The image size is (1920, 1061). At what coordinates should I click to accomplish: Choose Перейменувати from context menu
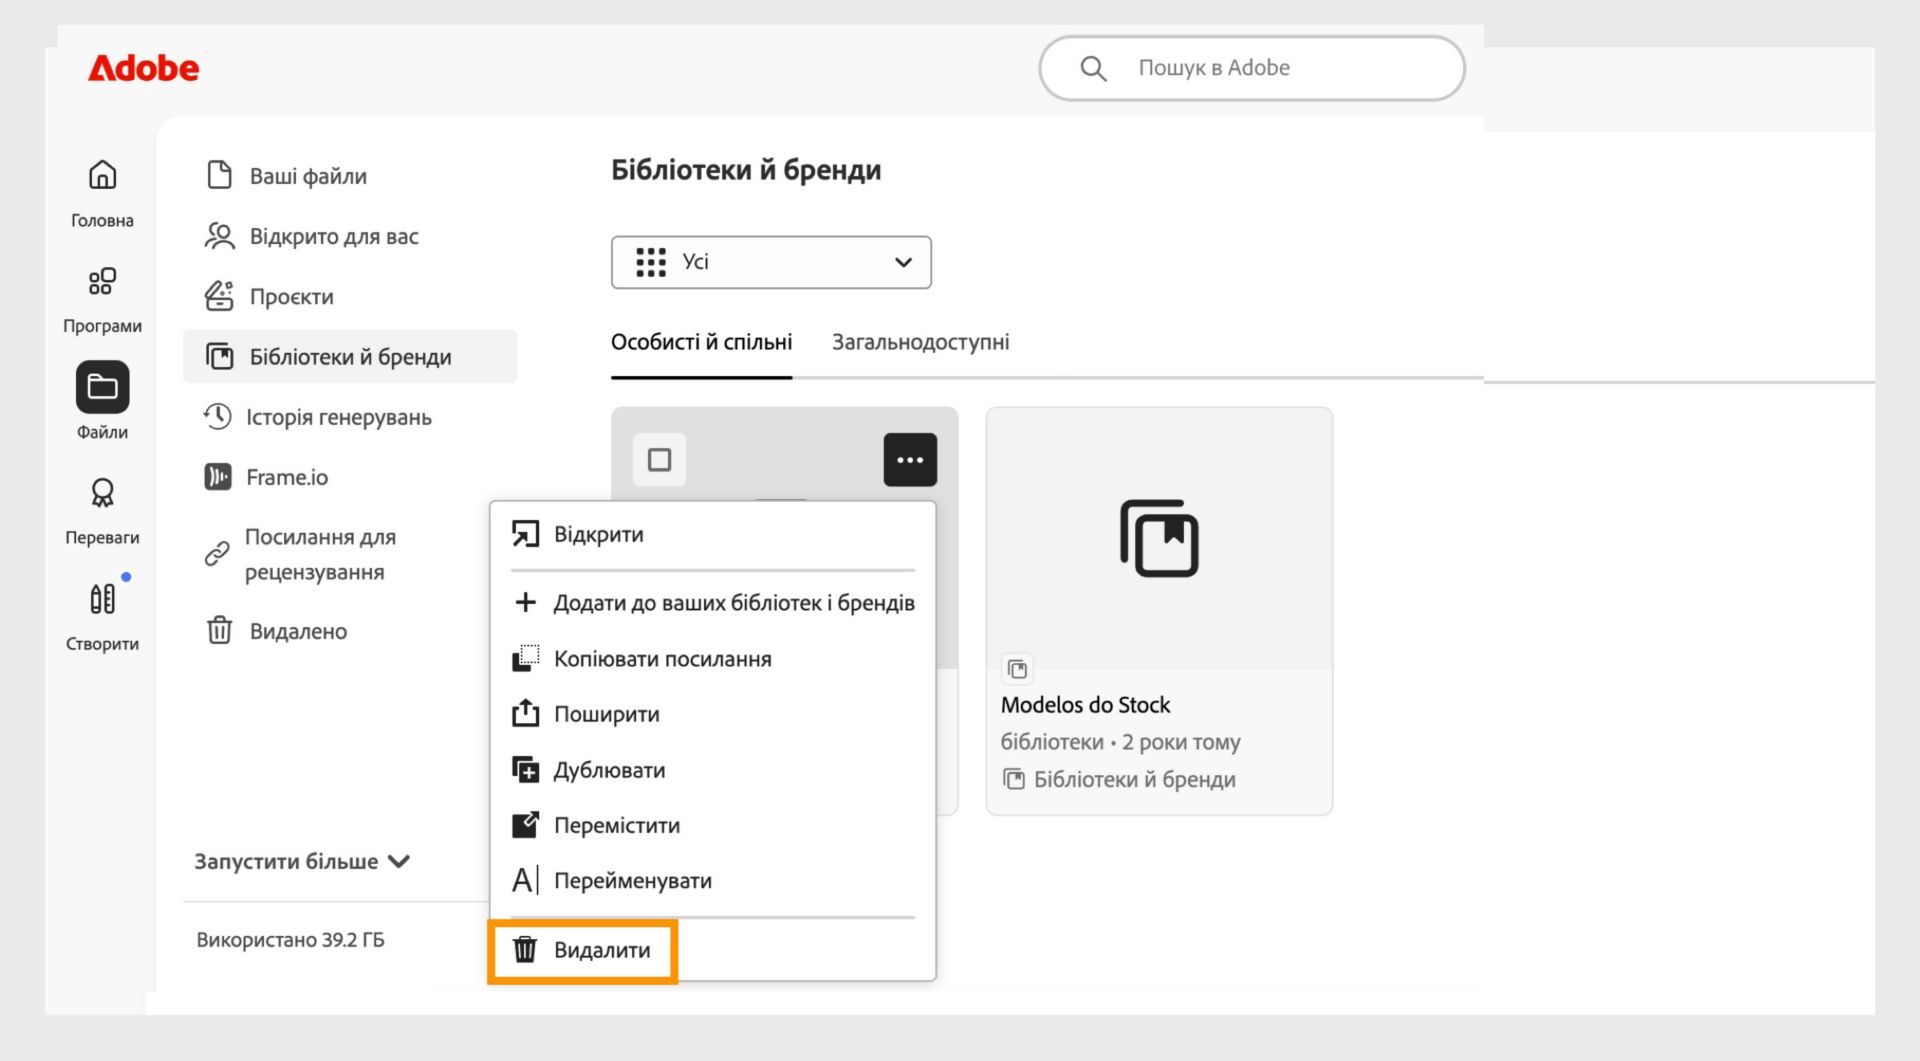coord(713,880)
